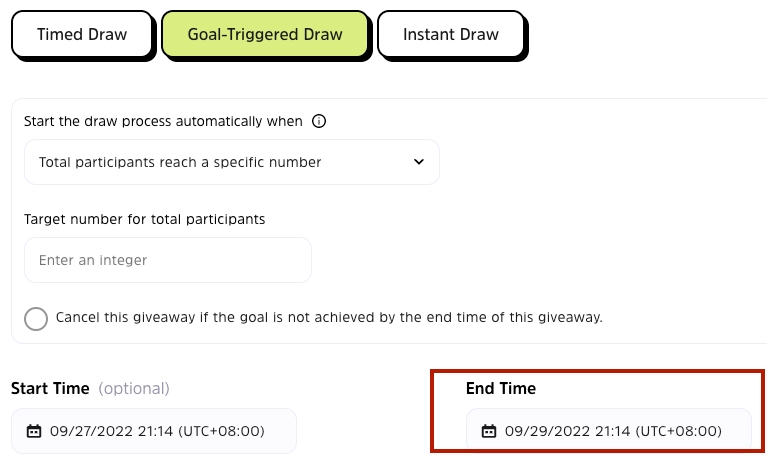This screenshot has height=469, width=767.
Task: Click the 'End Time' heading
Action: [x=500, y=388]
